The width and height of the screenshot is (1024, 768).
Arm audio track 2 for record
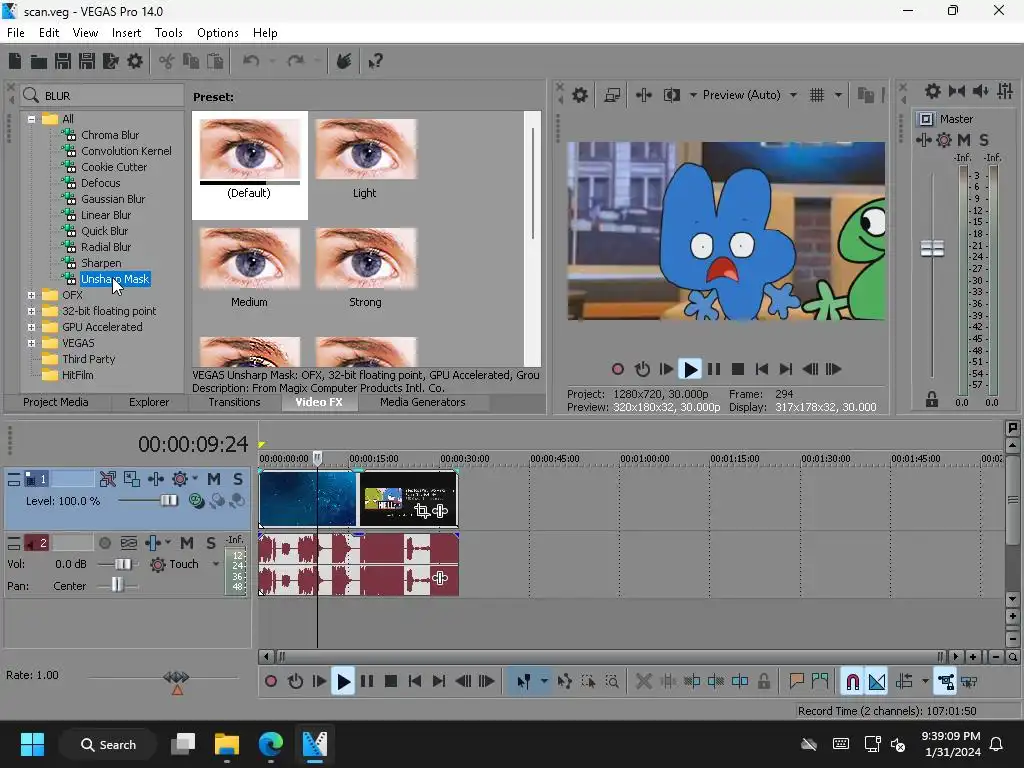pos(104,543)
